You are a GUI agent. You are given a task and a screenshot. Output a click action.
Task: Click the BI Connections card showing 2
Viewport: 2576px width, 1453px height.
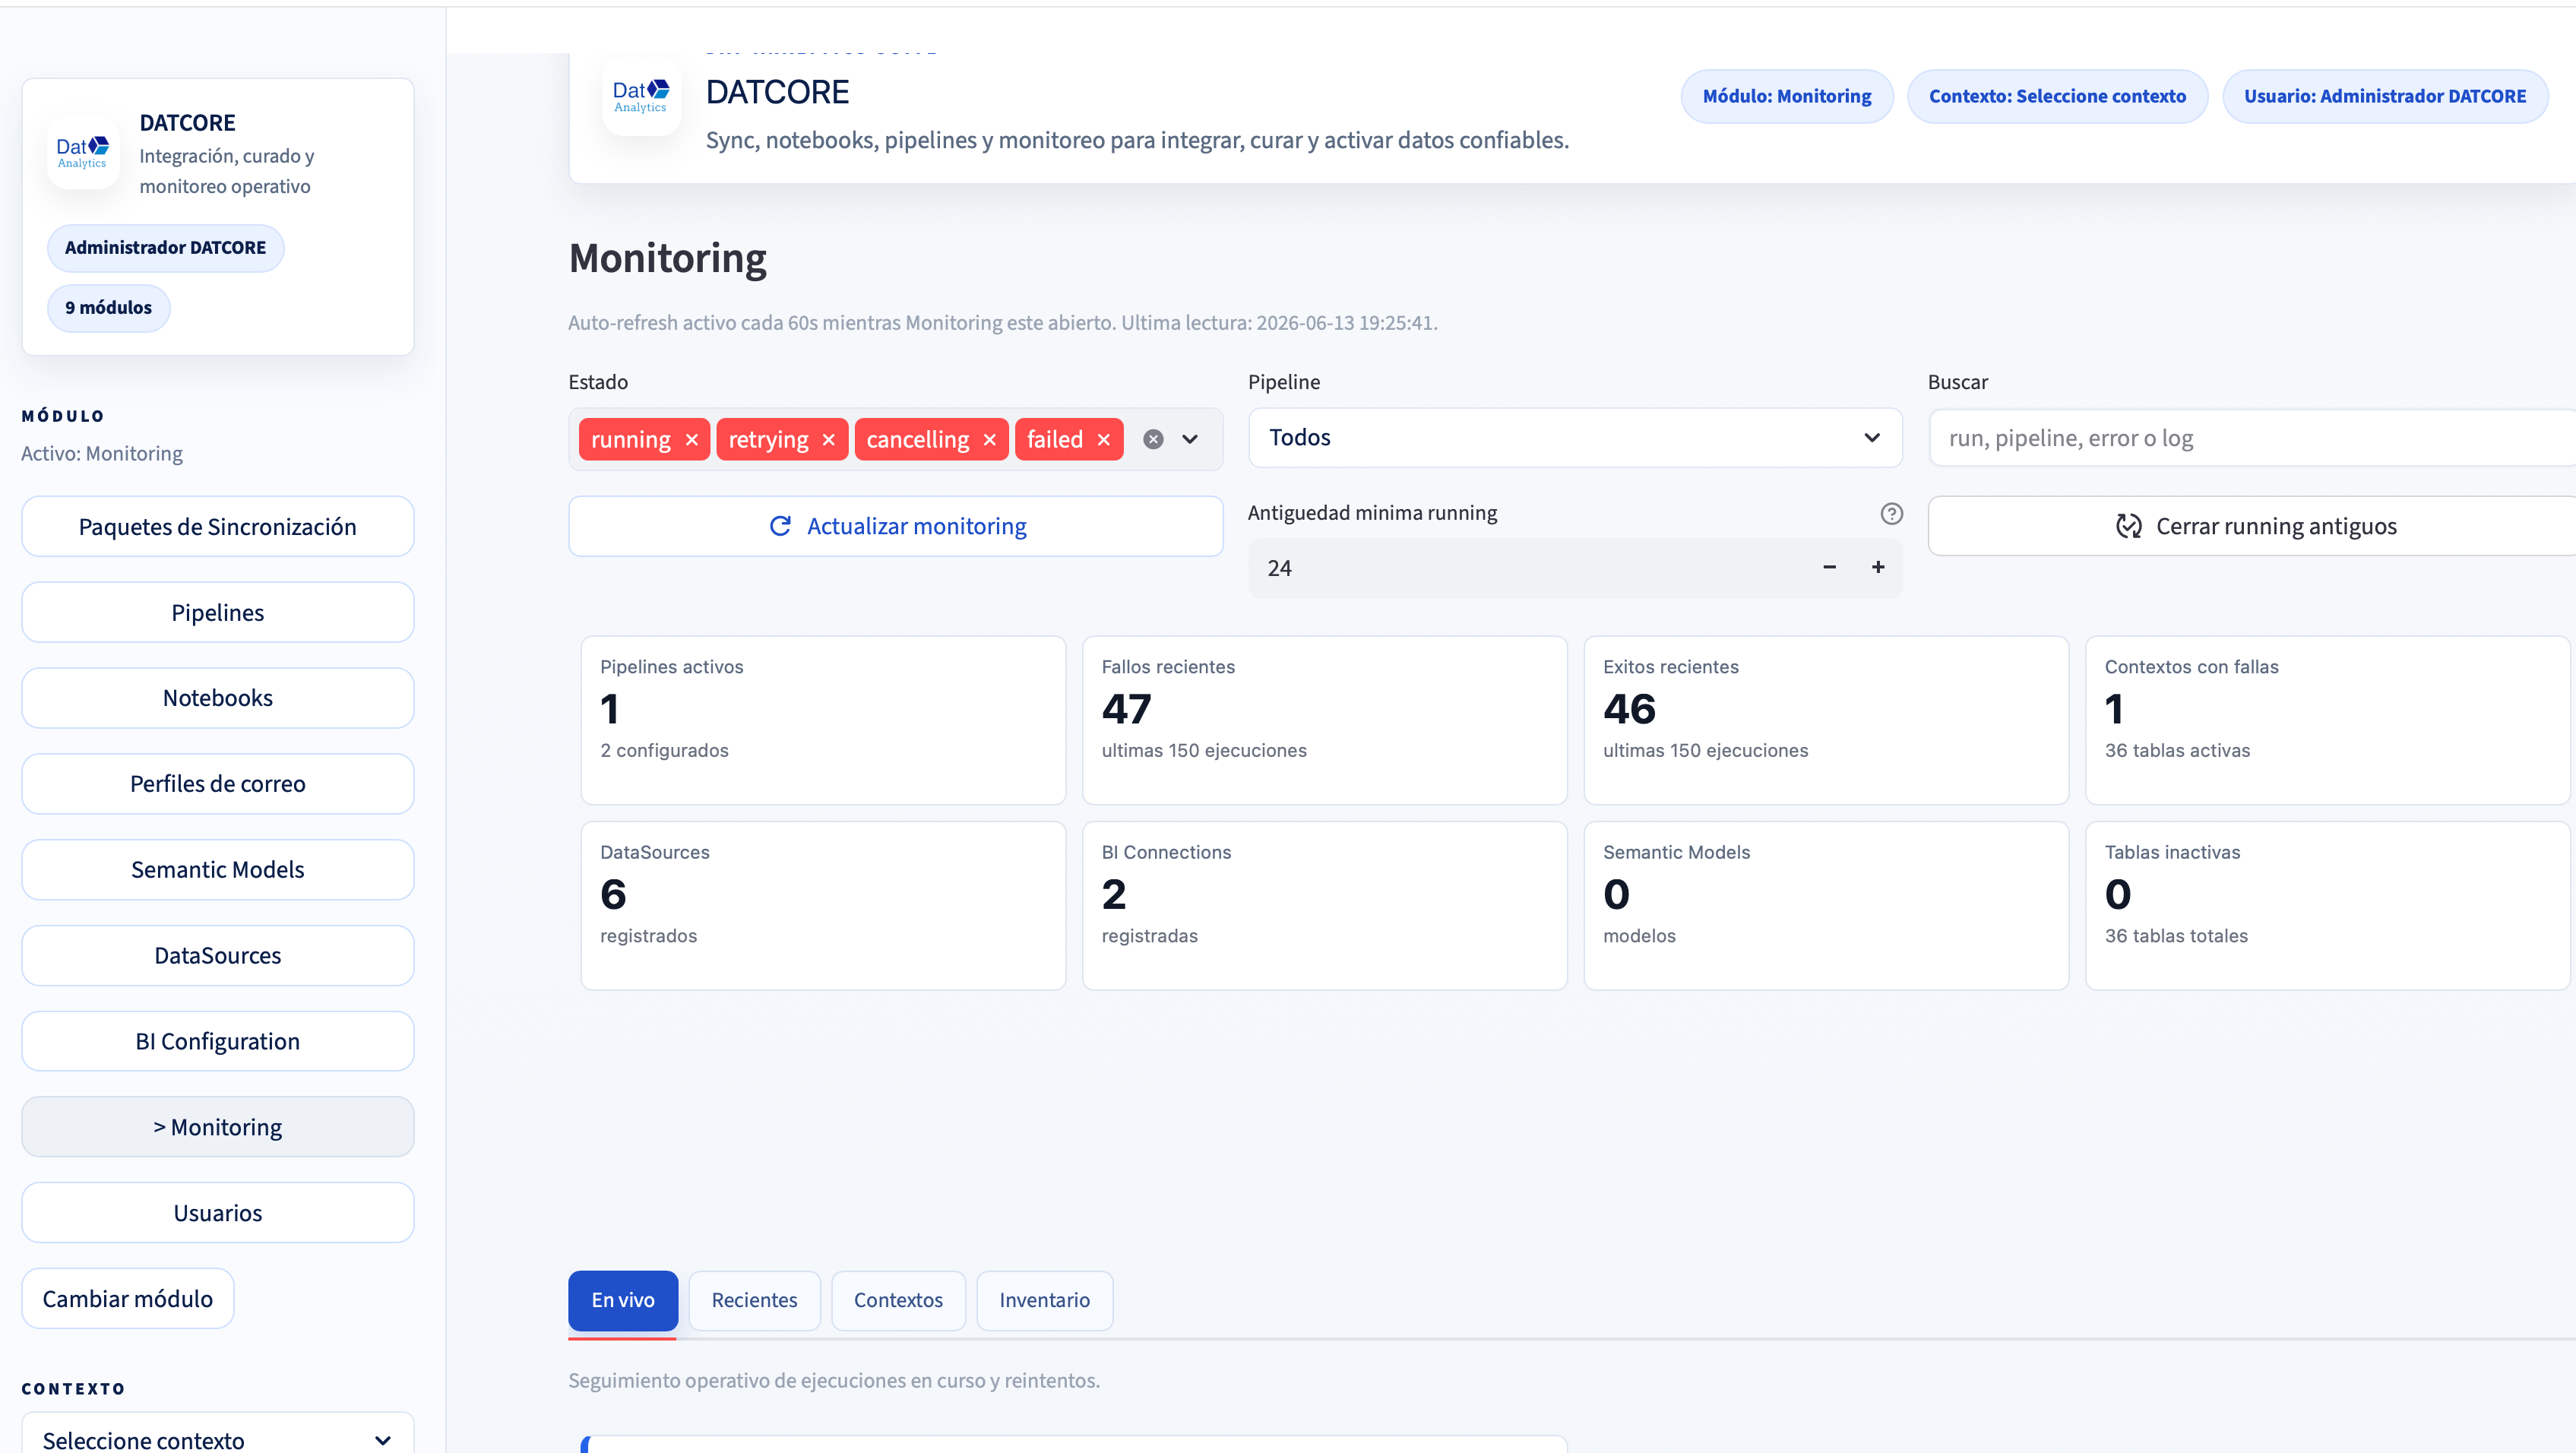click(x=1324, y=906)
